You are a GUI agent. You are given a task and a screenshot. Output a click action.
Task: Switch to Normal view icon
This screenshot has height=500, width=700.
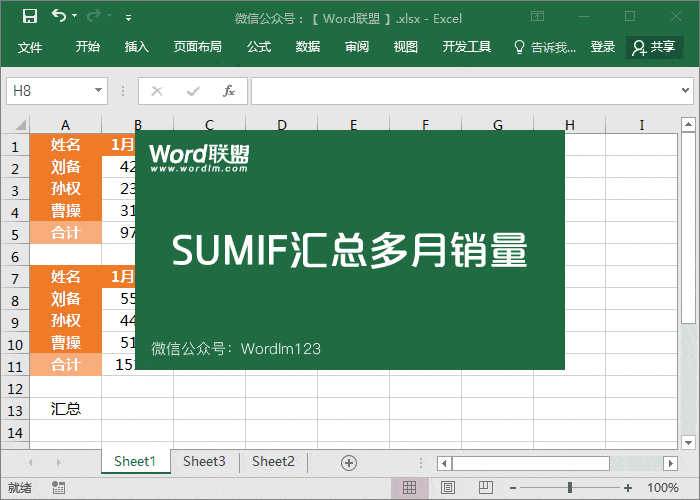tap(409, 488)
